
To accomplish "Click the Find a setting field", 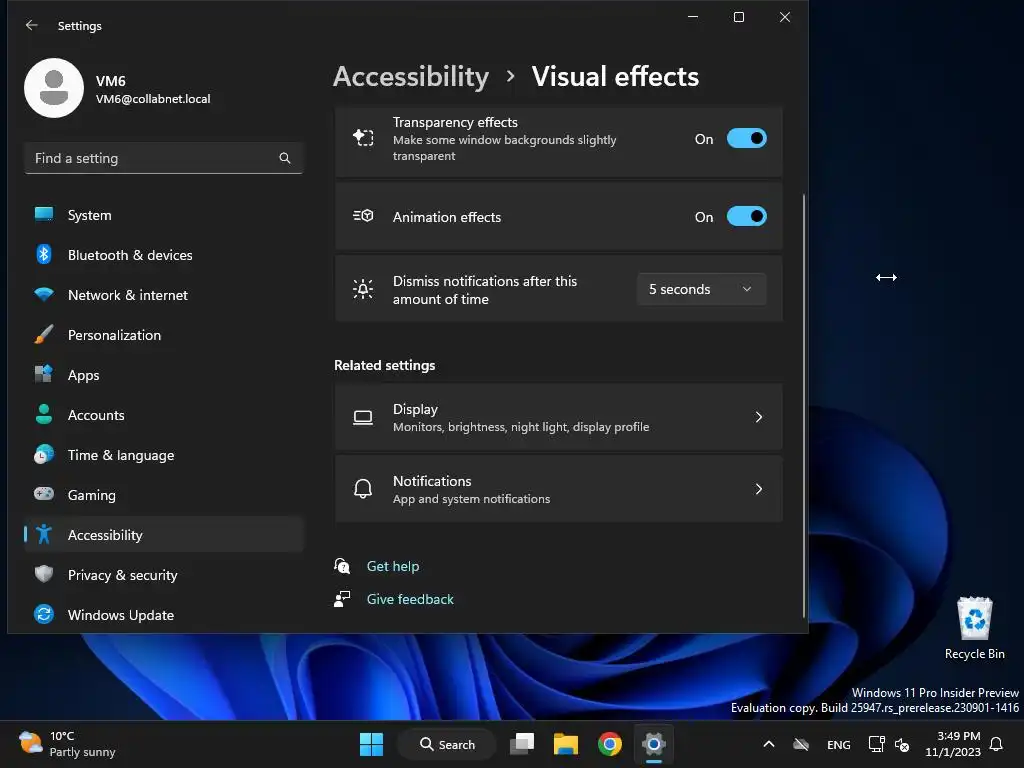I will [164, 158].
